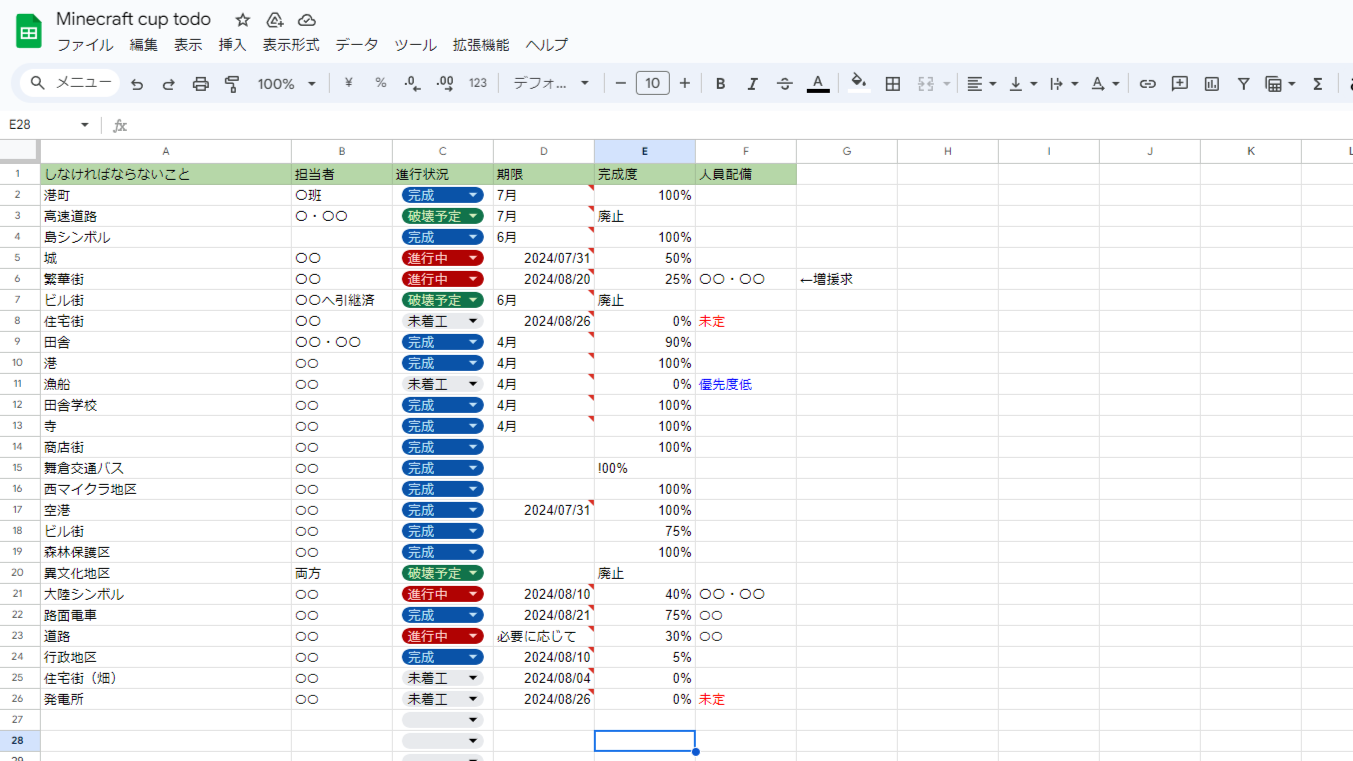
Task: Toggle italic formatting
Action: (x=753, y=84)
